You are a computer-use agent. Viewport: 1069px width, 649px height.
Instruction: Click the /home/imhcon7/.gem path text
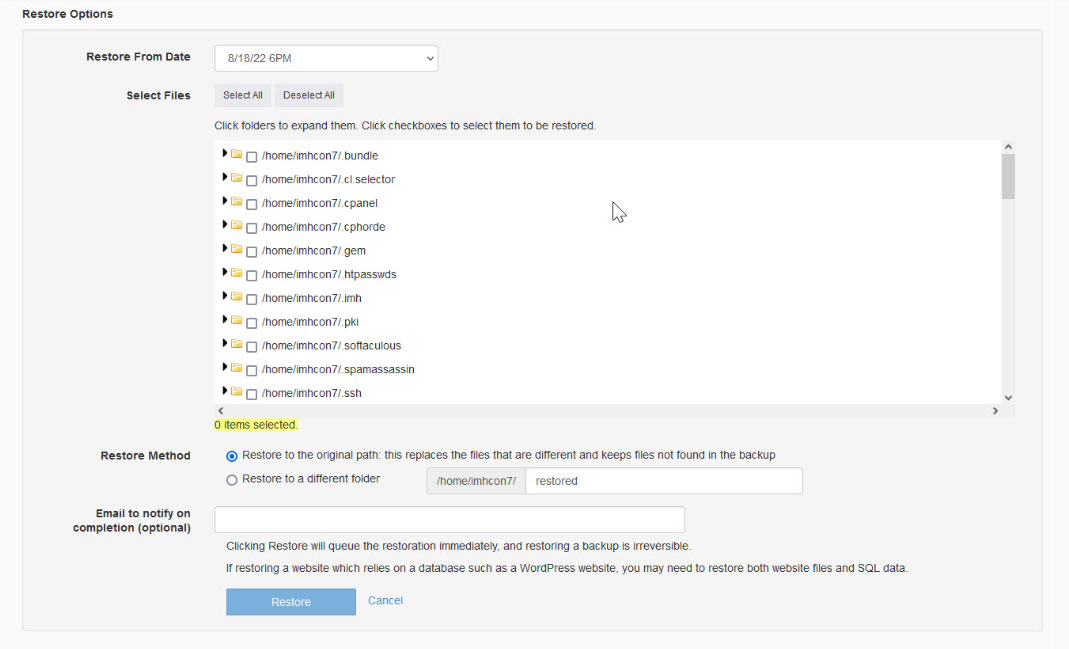[314, 251]
